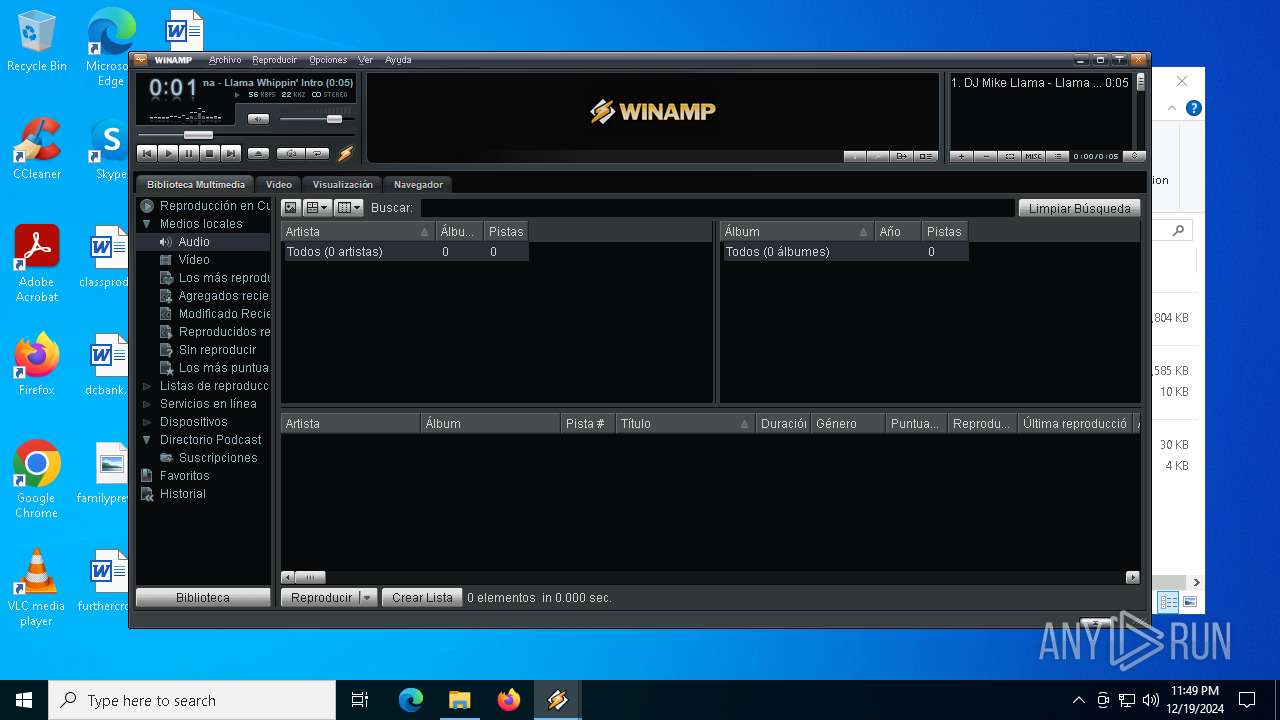Click the Eject/Open file button
The image size is (1280, 720).
pos(258,154)
